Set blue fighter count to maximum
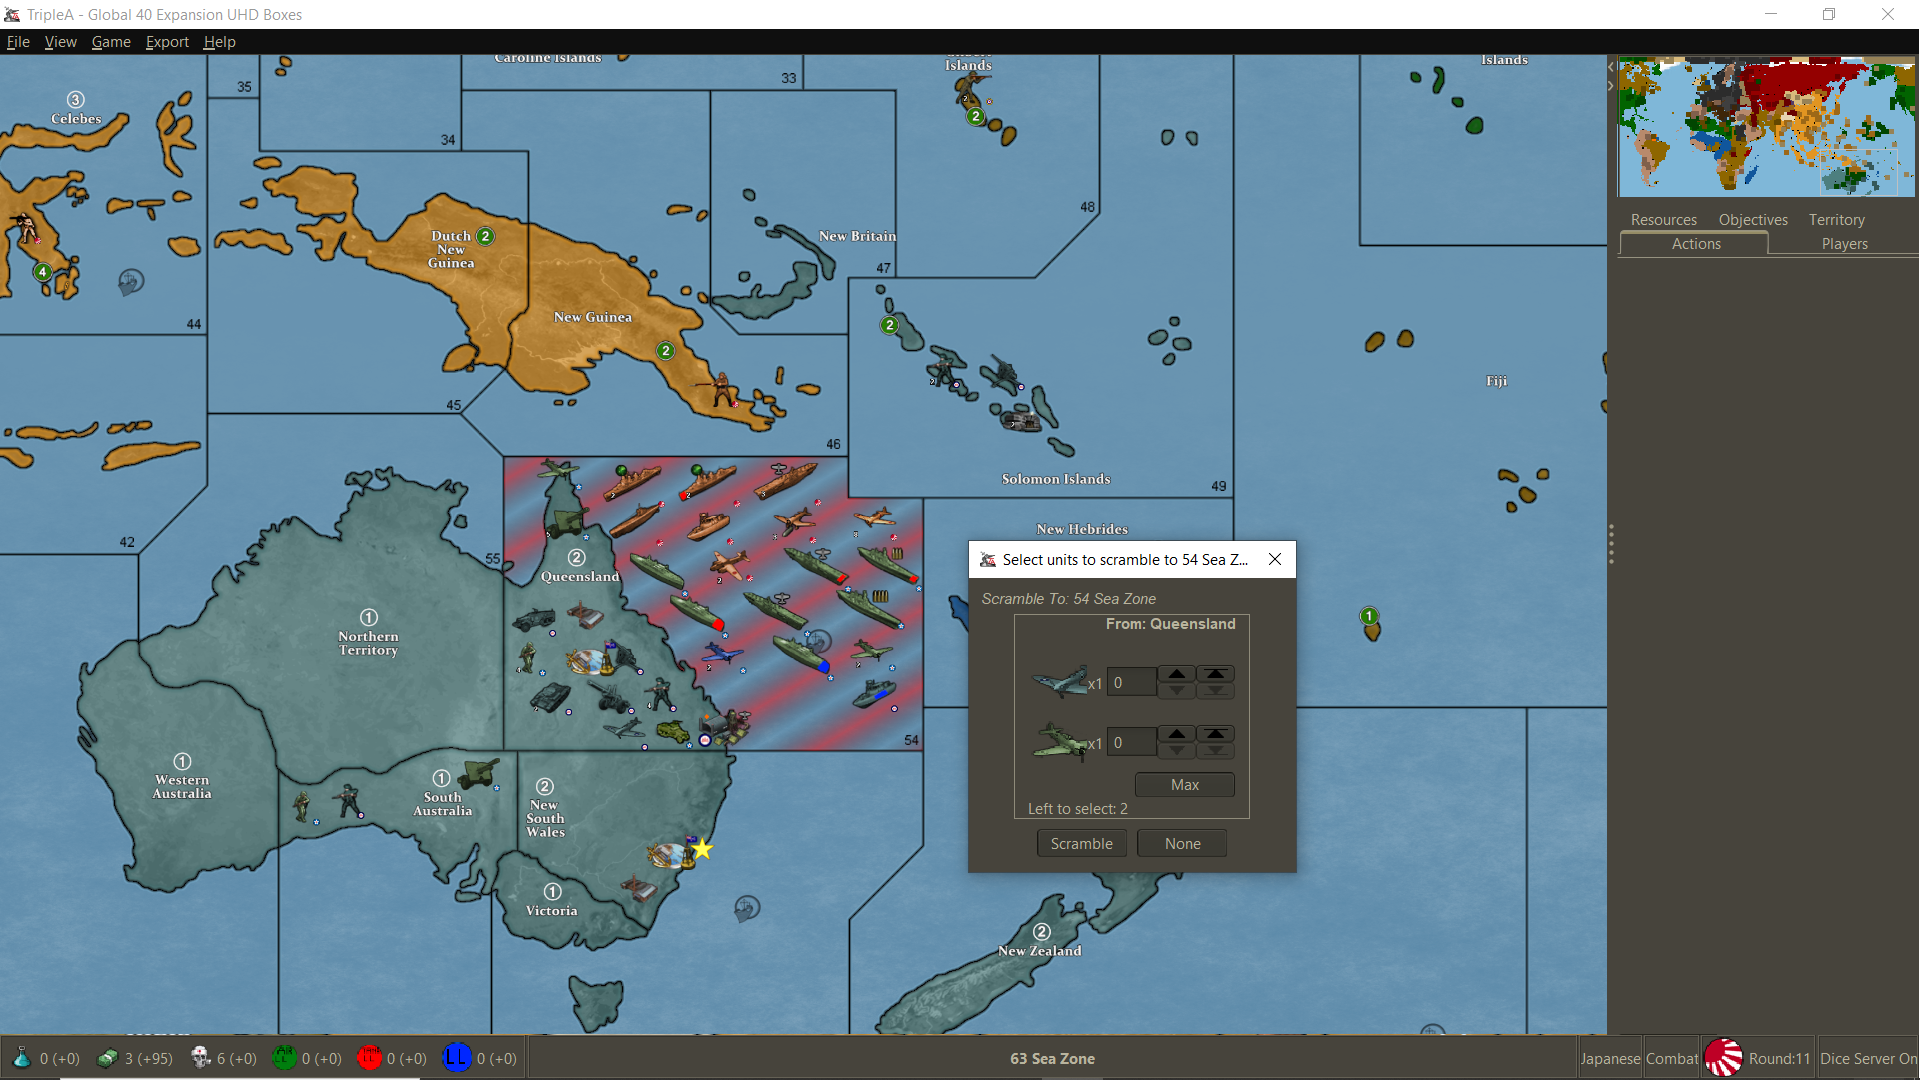1920x1080 pixels. click(1215, 675)
